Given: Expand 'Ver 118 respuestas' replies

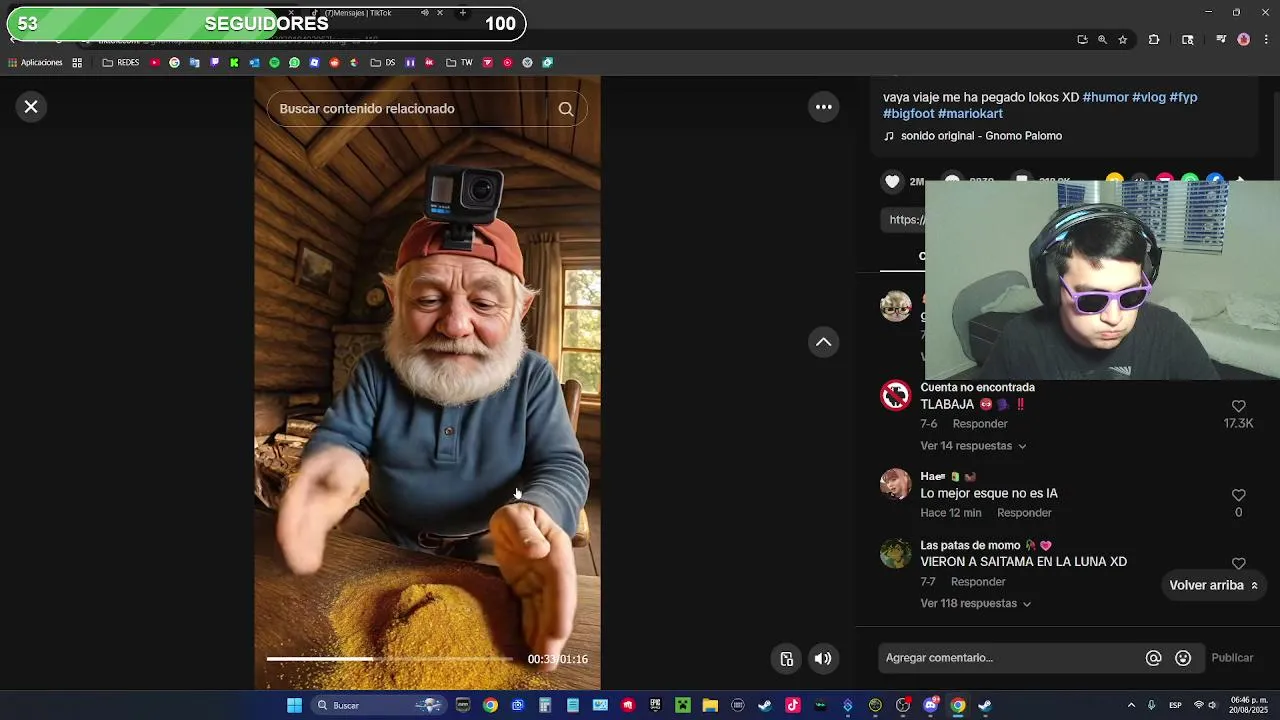Looking at the screenshot, I should 976,604.
